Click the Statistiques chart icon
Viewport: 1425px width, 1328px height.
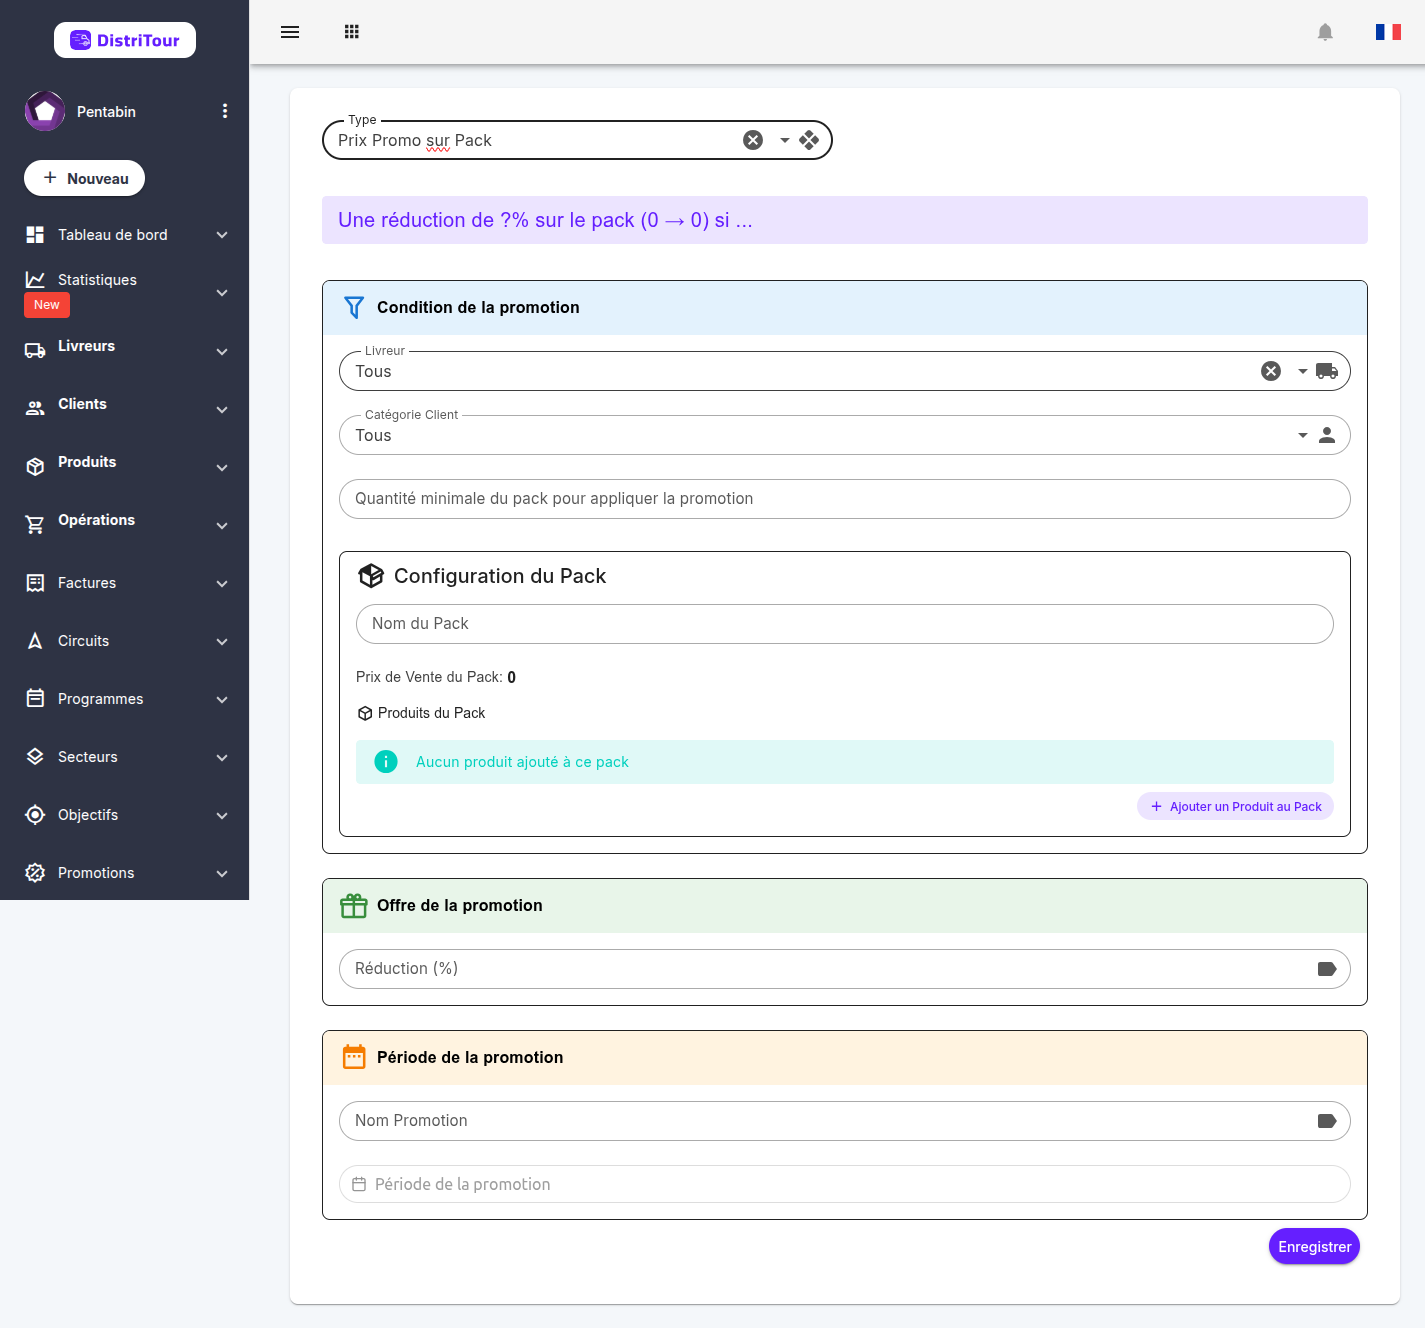pos(35,280)
